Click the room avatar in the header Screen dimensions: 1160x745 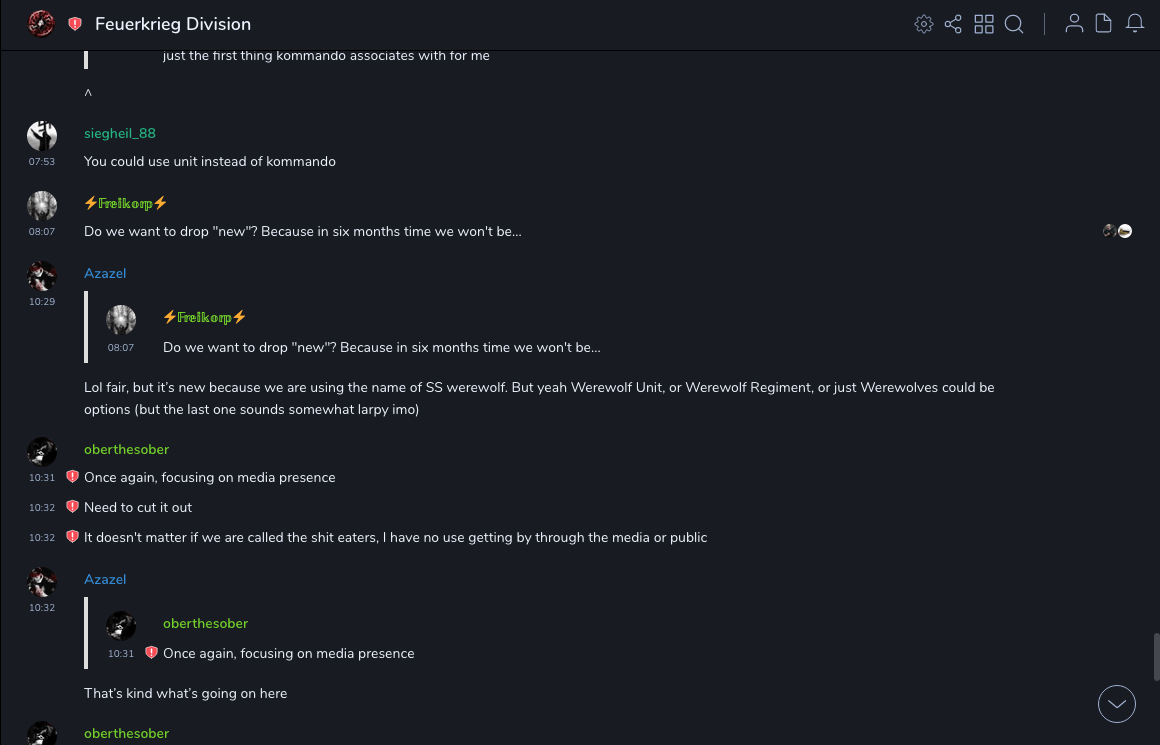pyautogui.click(x=41, y=24)
